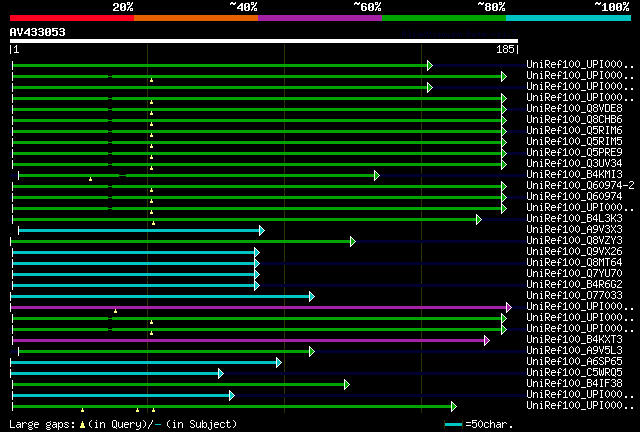Select the UniRef100_Q60974 label
This screenshot has width=640, height=432.
[574, 197]
